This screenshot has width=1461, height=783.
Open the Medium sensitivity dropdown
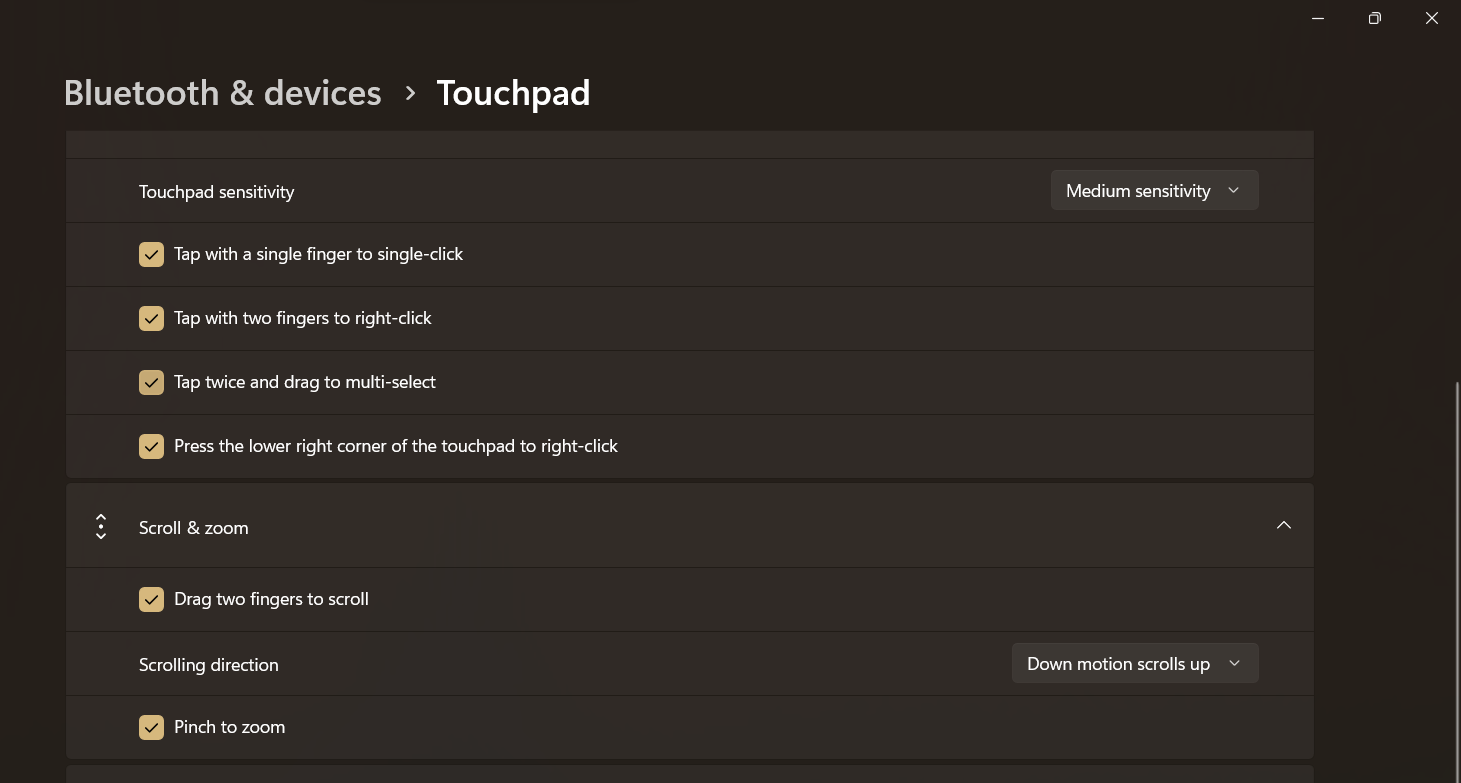(1154, 190)
